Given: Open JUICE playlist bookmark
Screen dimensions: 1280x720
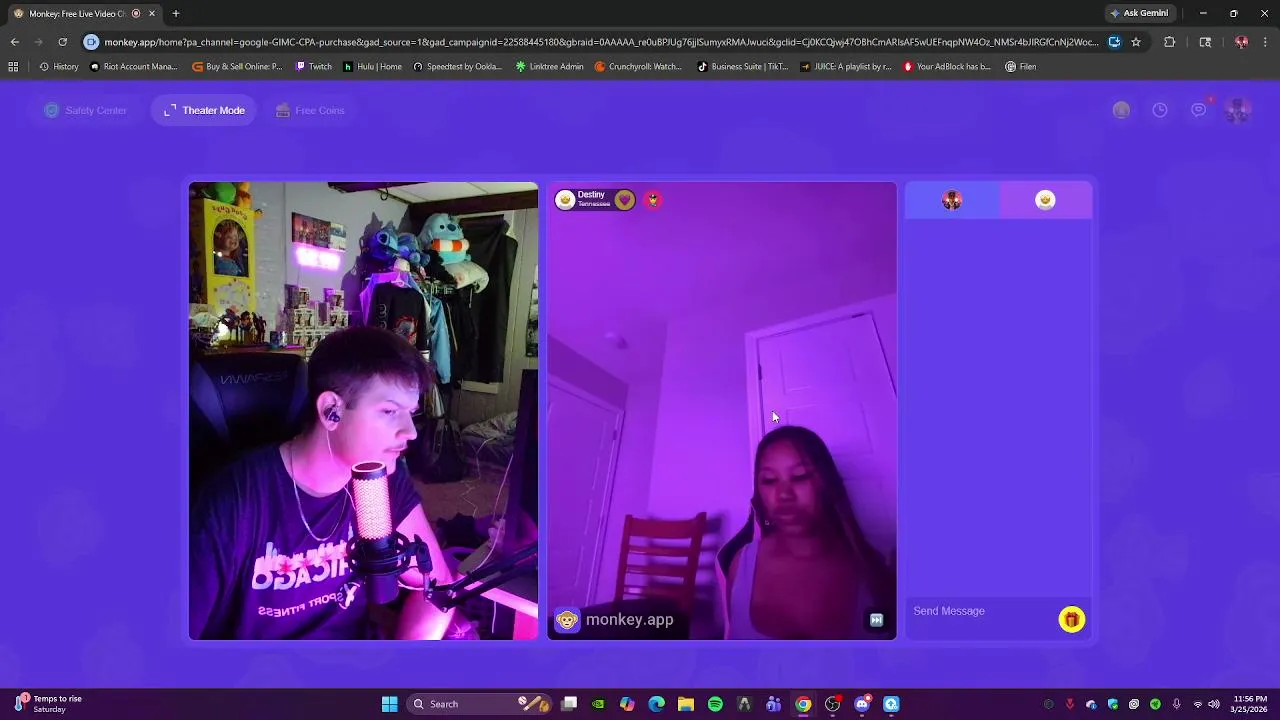Looking at the screenshot, I should click(x=846, y=67).
